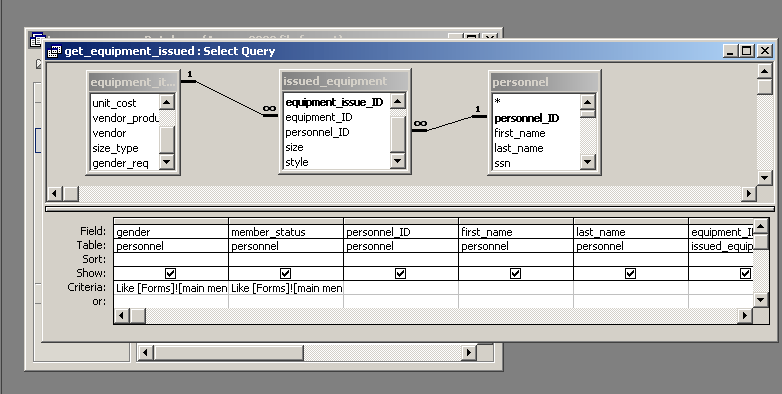The height and width of the screenshot is (394, 782).
Task: Click the equipment_it... table header
Action: point(133,82)
